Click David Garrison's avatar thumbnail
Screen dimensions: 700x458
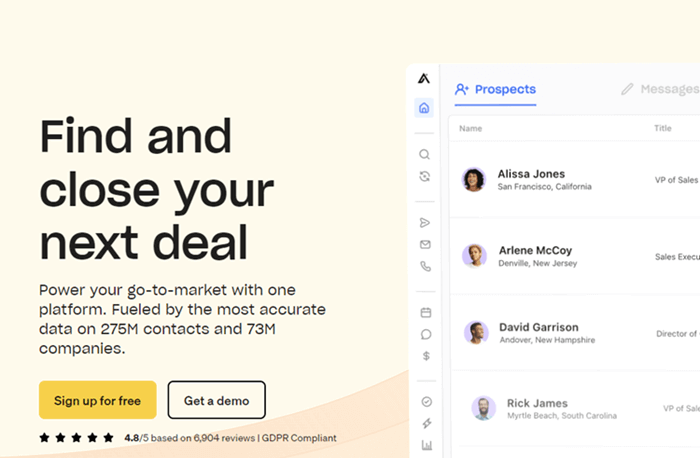coord(474,332)
